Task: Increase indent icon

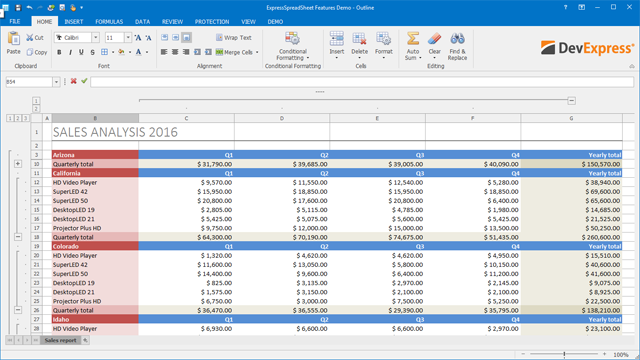Action: point(208,52)
